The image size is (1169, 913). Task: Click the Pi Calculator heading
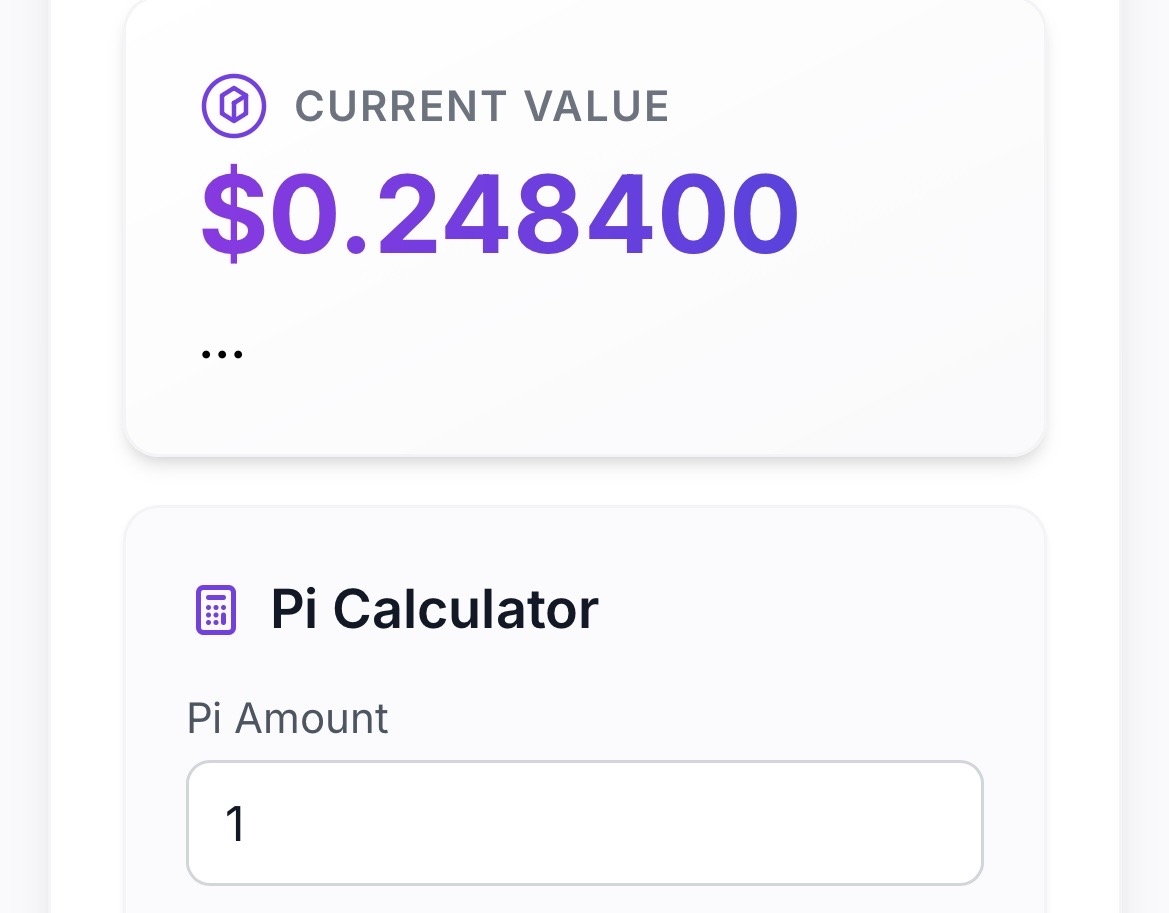click(434, 608)
